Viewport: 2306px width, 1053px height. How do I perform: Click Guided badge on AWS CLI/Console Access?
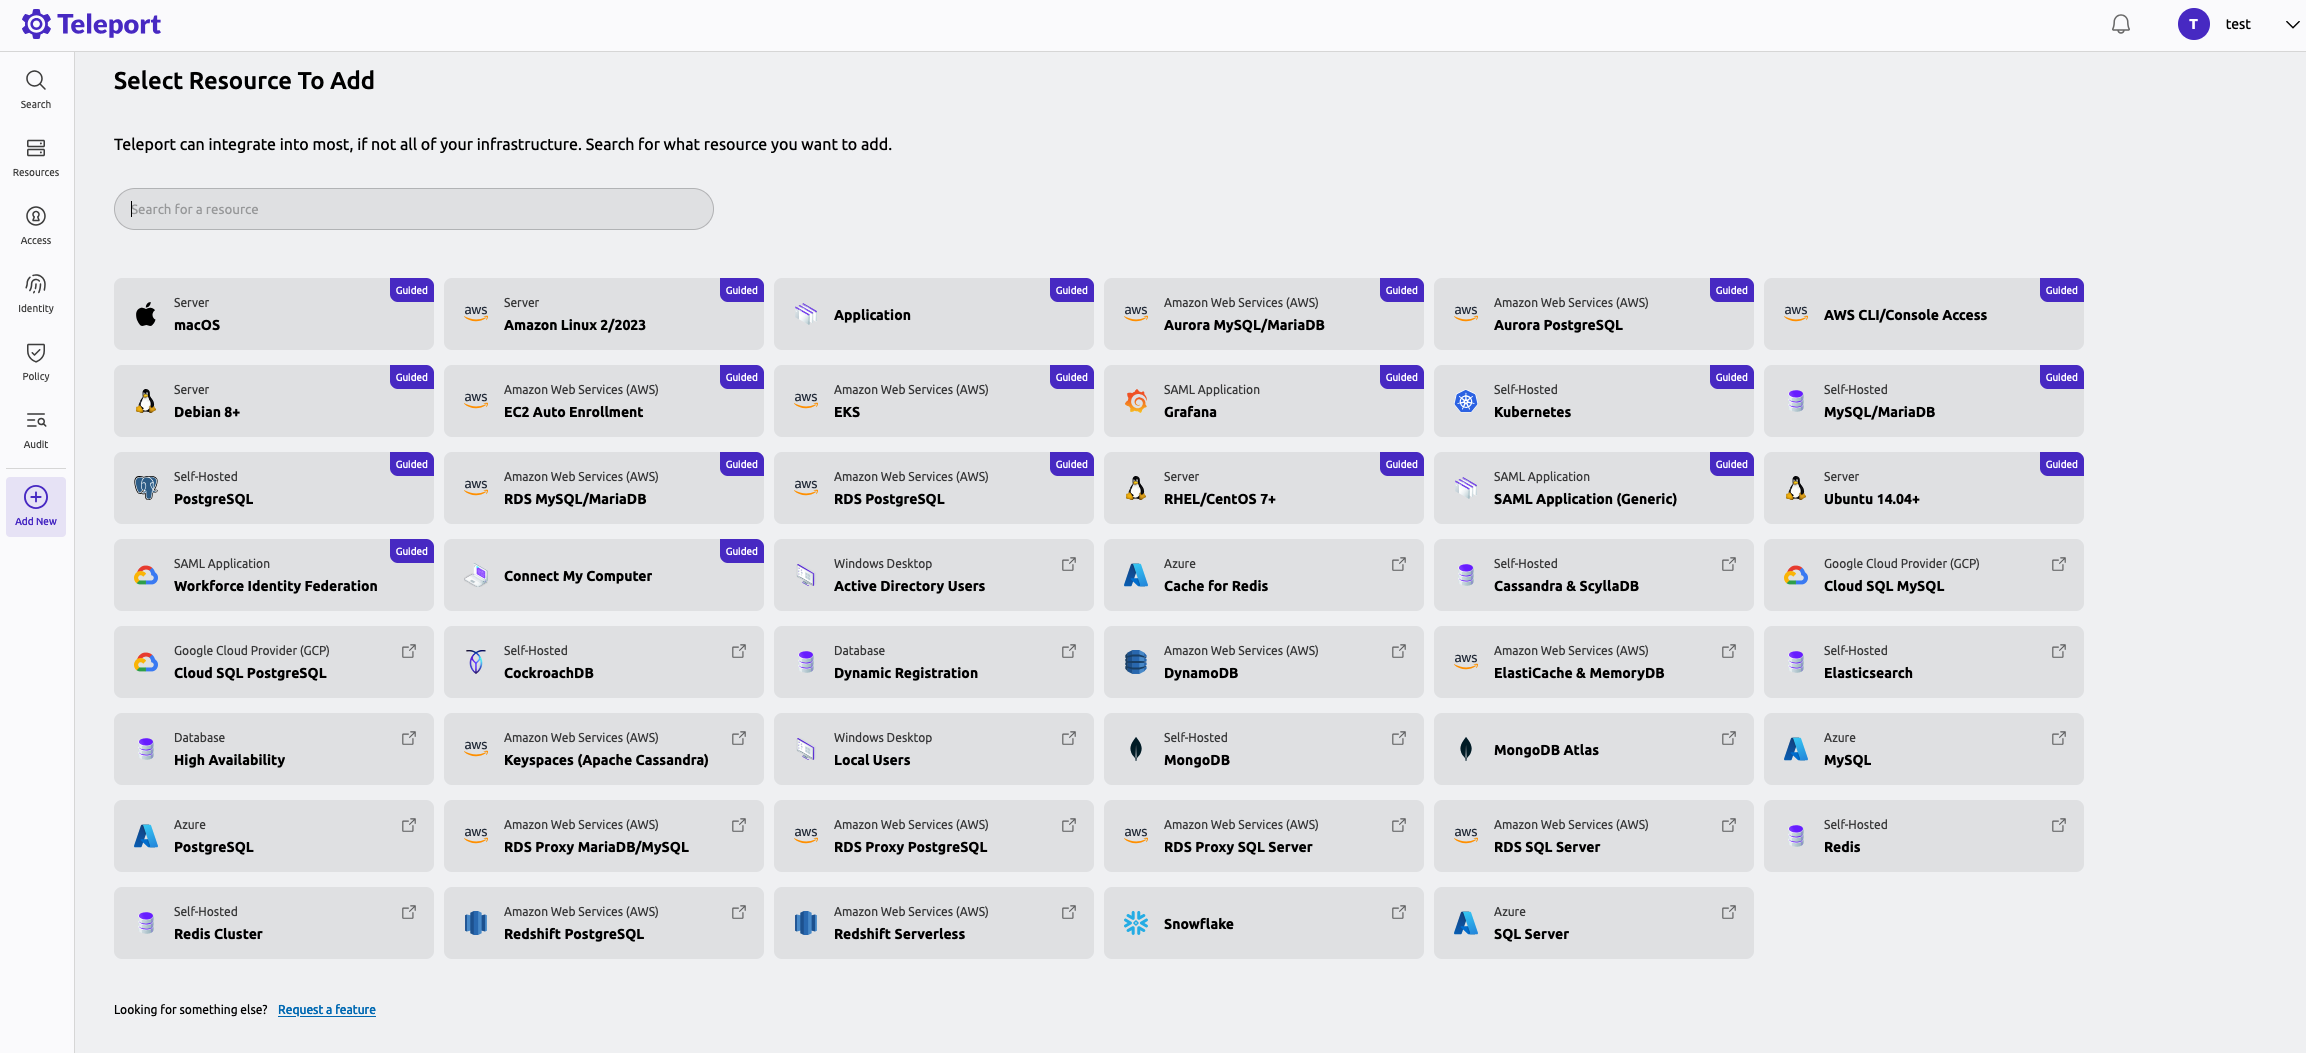coord(2061,290)
